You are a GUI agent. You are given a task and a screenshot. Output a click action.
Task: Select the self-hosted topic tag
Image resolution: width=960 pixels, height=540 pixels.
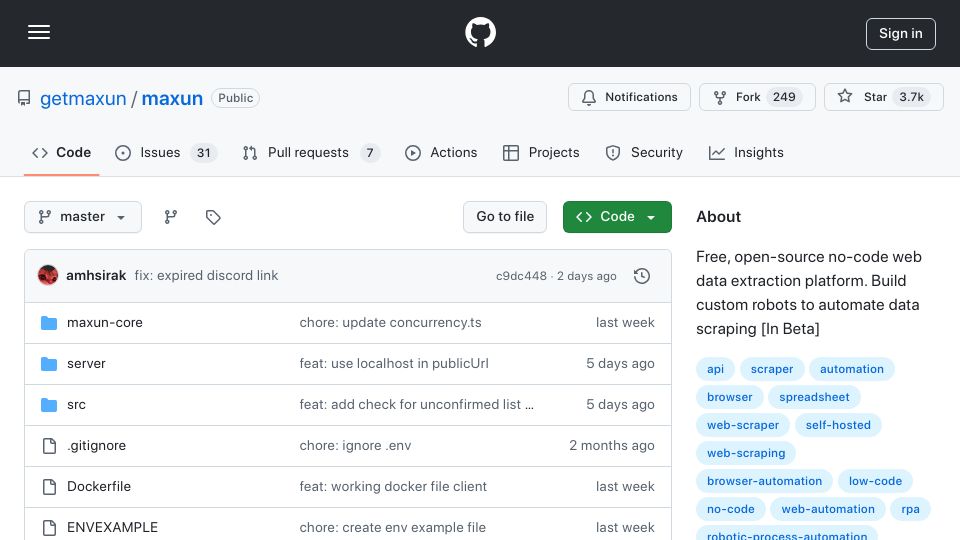point(838,425)
